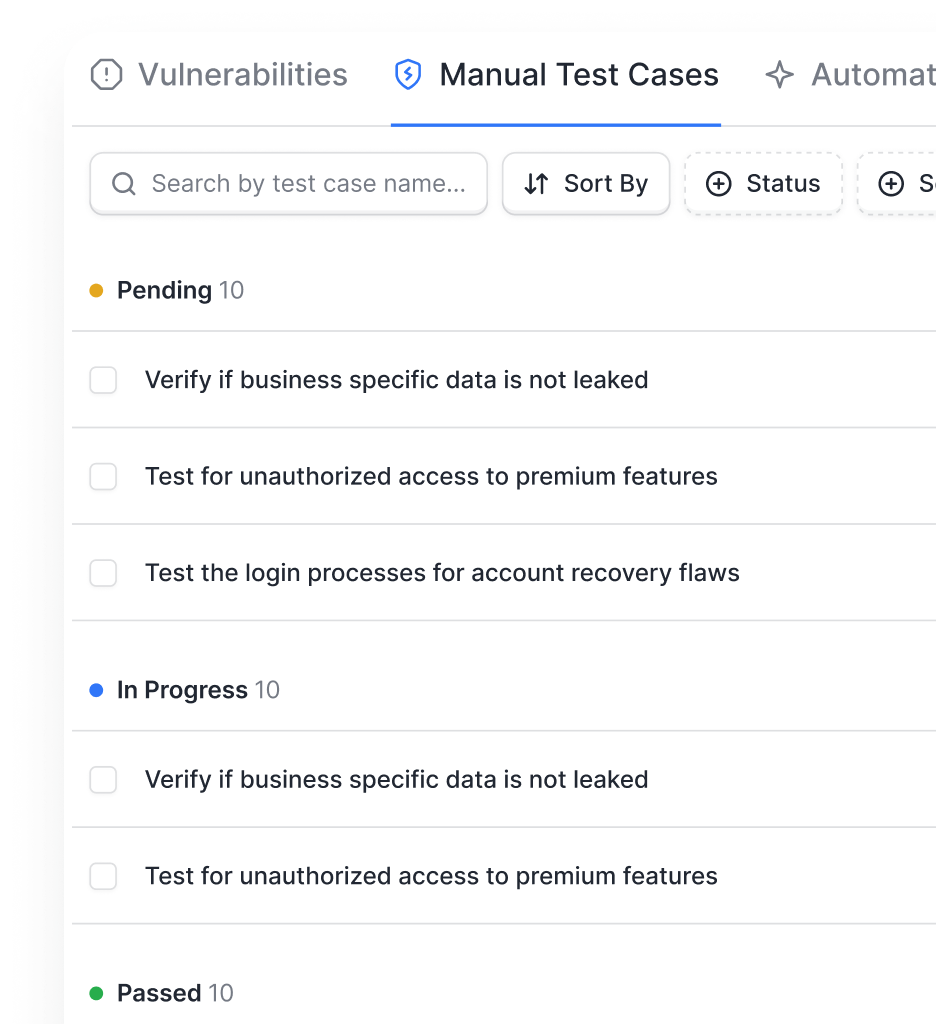Open the Sort By dropdown
This screenshot has width=936, height=1024.
click(586, 183)
